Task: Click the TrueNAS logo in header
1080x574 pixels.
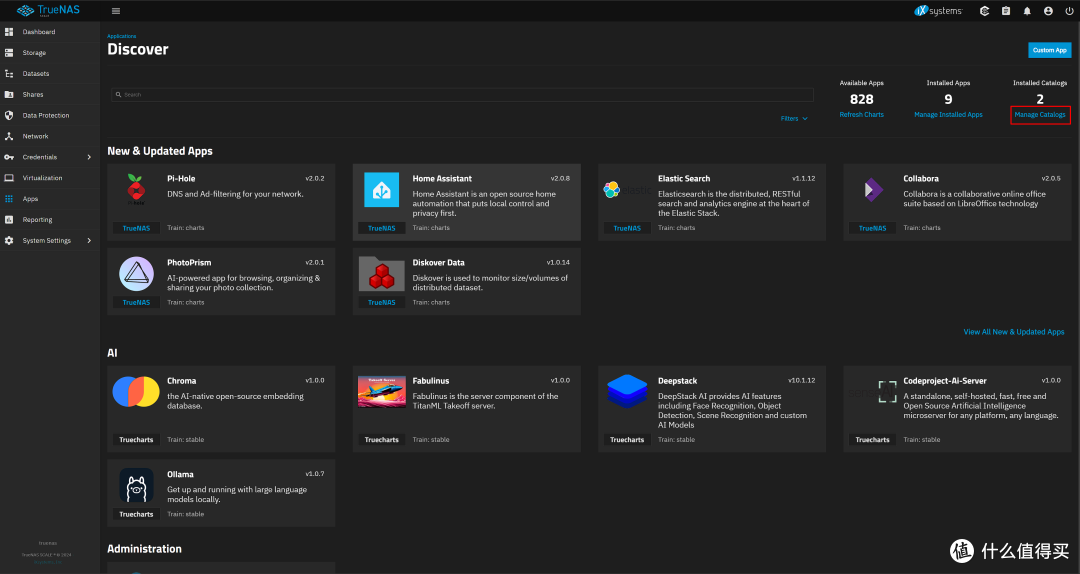Action: [x=48, y=10]
